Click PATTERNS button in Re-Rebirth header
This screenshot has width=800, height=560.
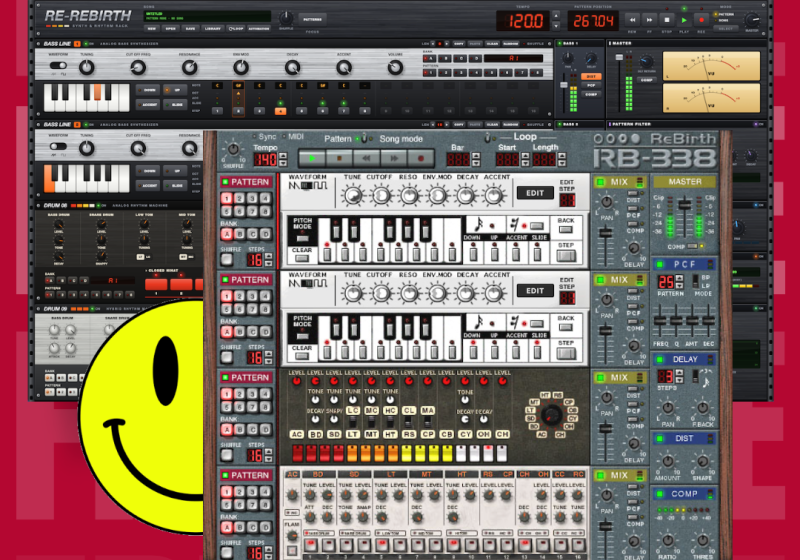(x=312, y=19)
